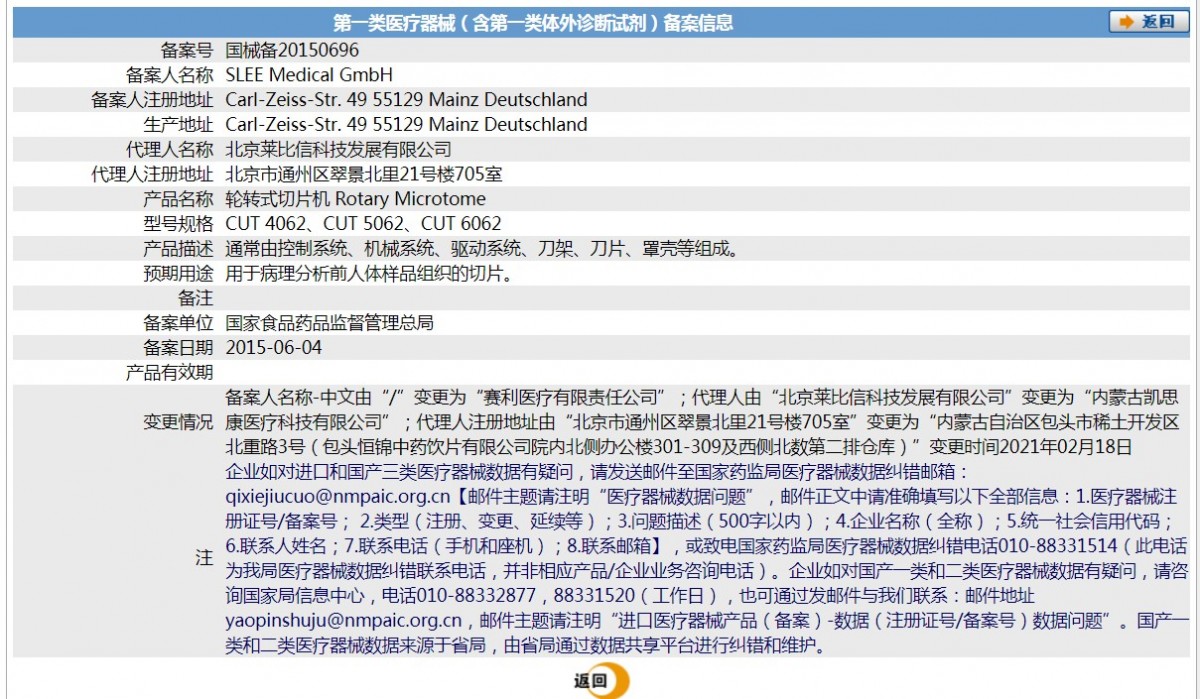The height and width of the screenshot is (699, 1200).
Task: Click the 备案单位 field label
Action: (x=178, y=323)
